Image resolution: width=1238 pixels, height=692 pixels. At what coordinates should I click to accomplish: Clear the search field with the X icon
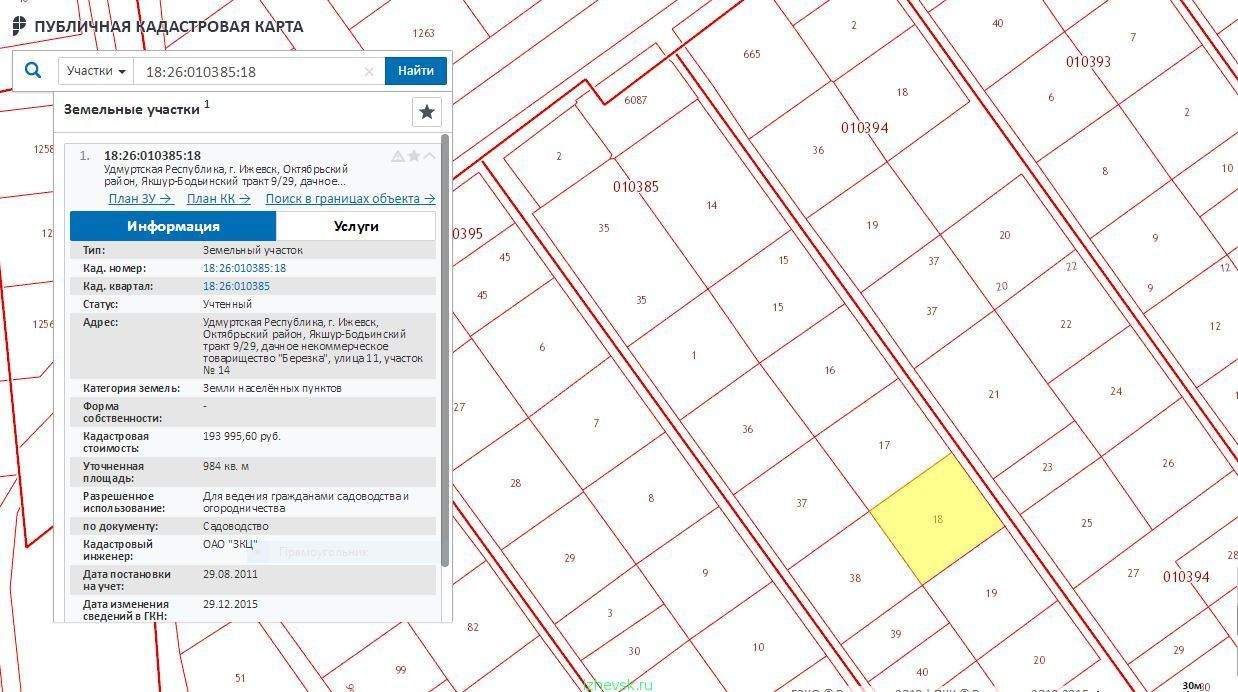369,72
